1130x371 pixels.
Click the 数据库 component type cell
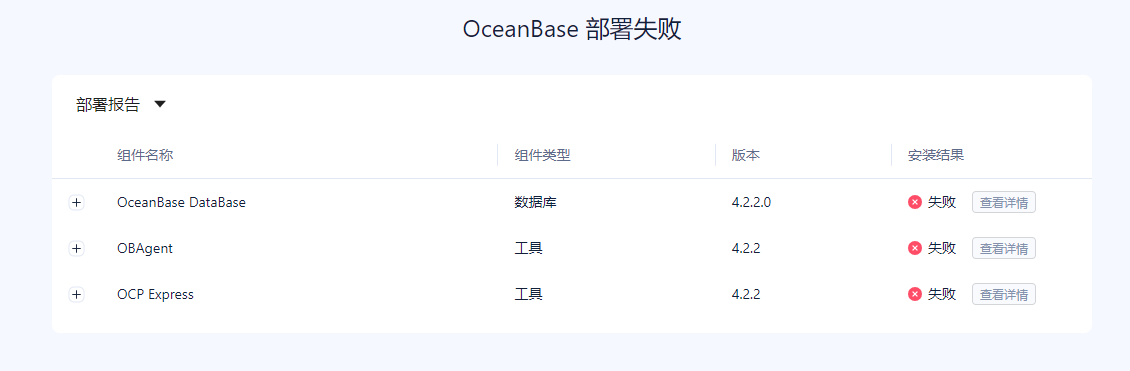535,202
